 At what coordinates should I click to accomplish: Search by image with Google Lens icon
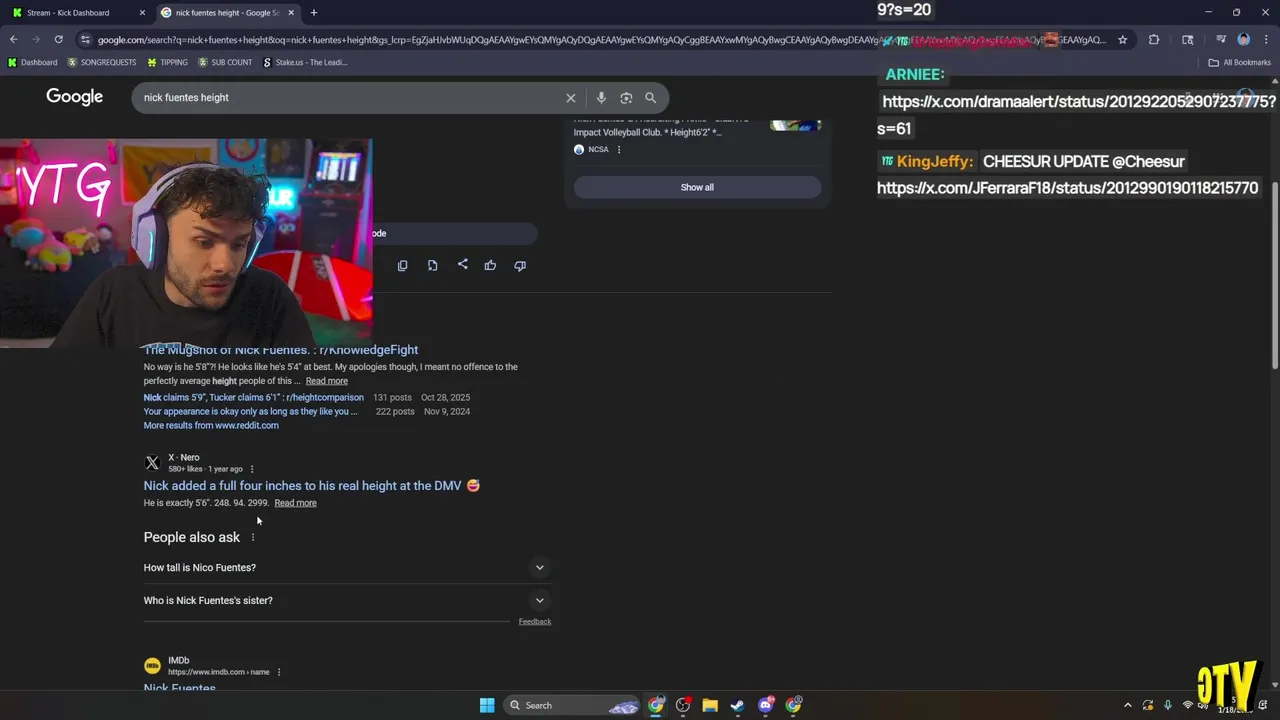[626, 98]
